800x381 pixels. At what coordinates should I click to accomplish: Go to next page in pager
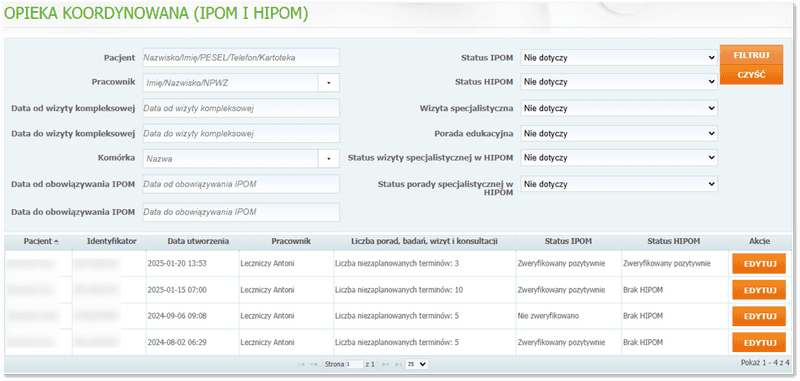tap(386, 365)
